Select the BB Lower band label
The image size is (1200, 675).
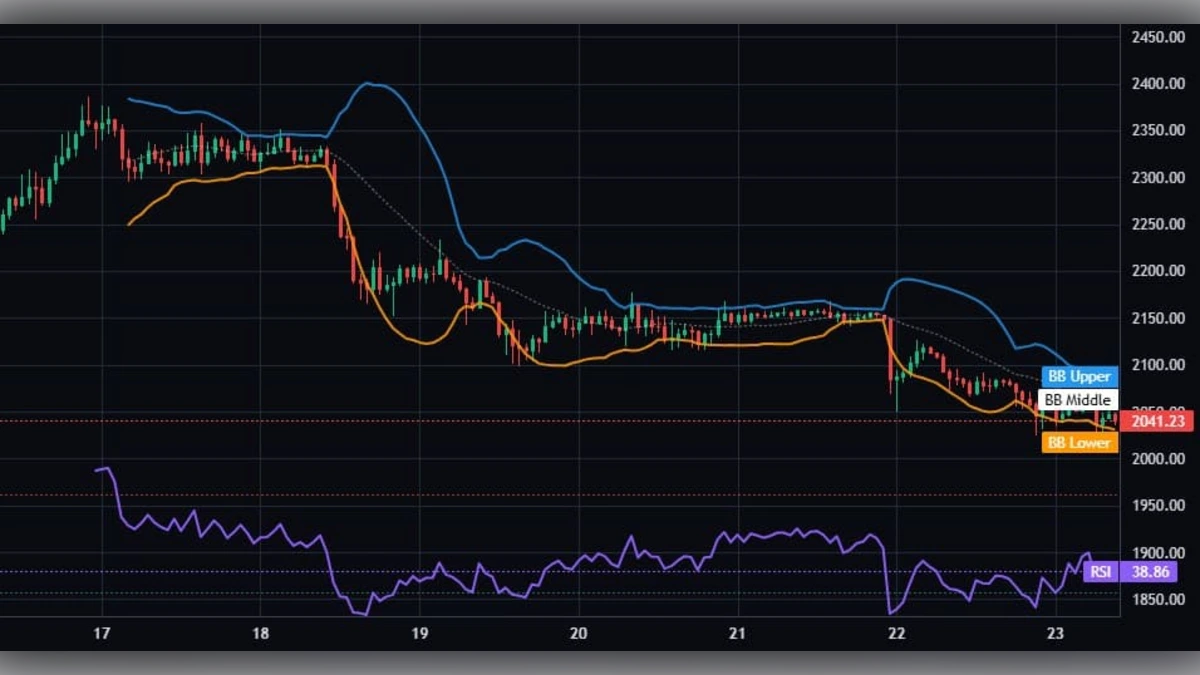tap(1078, 443)
